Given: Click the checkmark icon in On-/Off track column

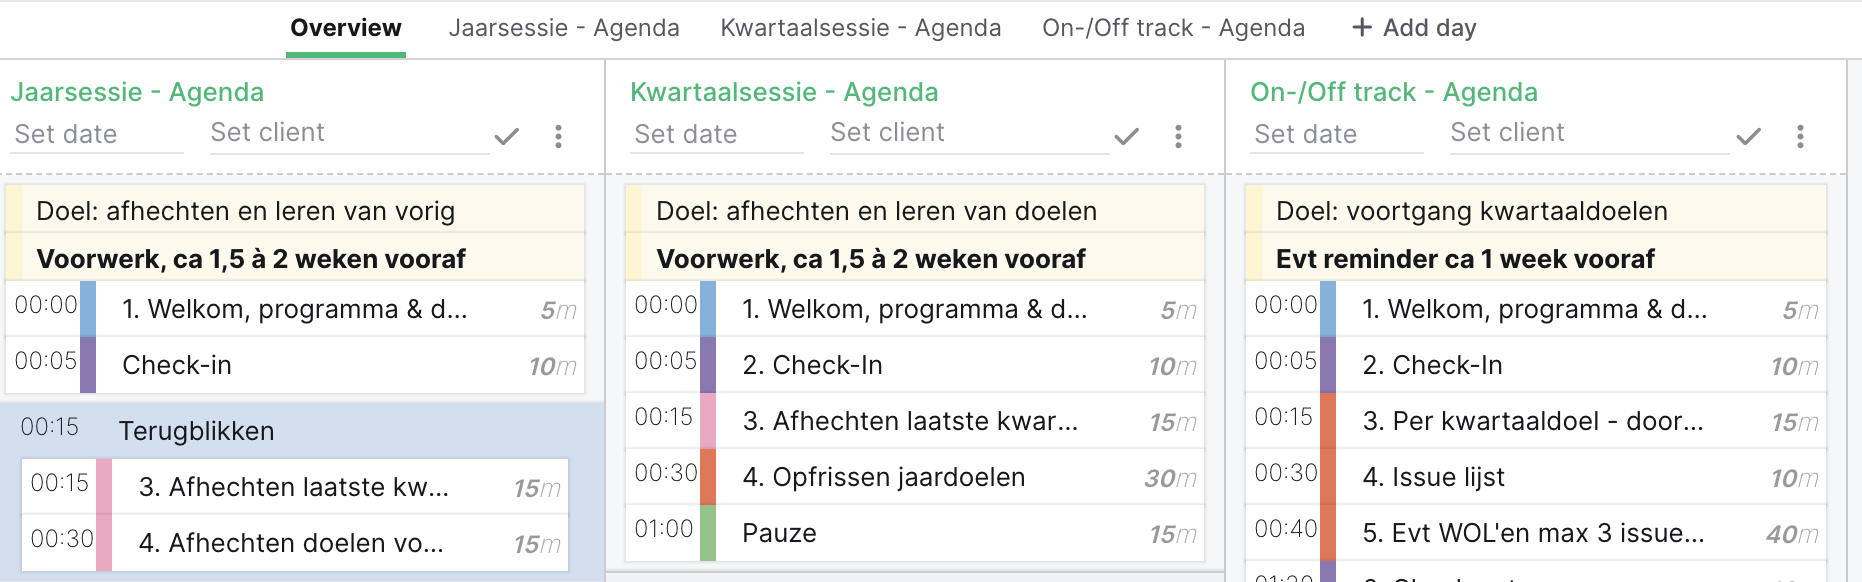Looking at the screenshot, I should pyautogui.click(x=1748, y=136).
